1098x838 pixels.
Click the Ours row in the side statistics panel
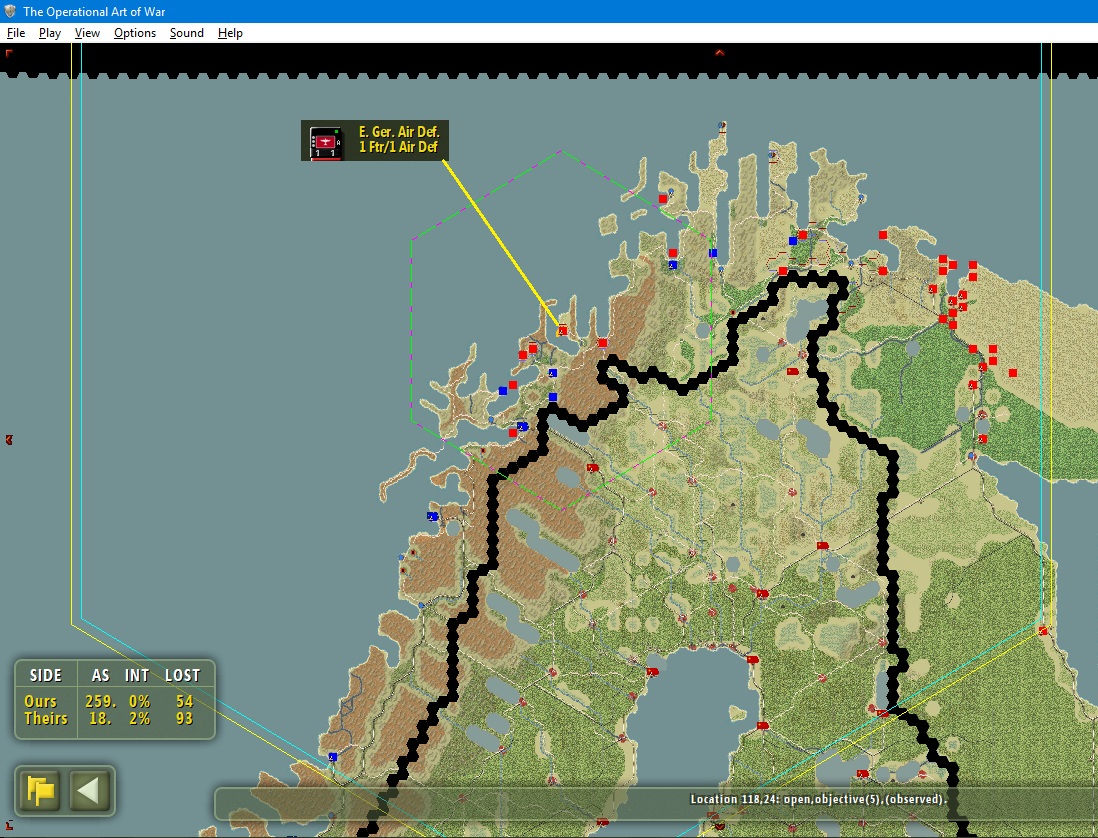pyautogui.click(x=114, y=701)
